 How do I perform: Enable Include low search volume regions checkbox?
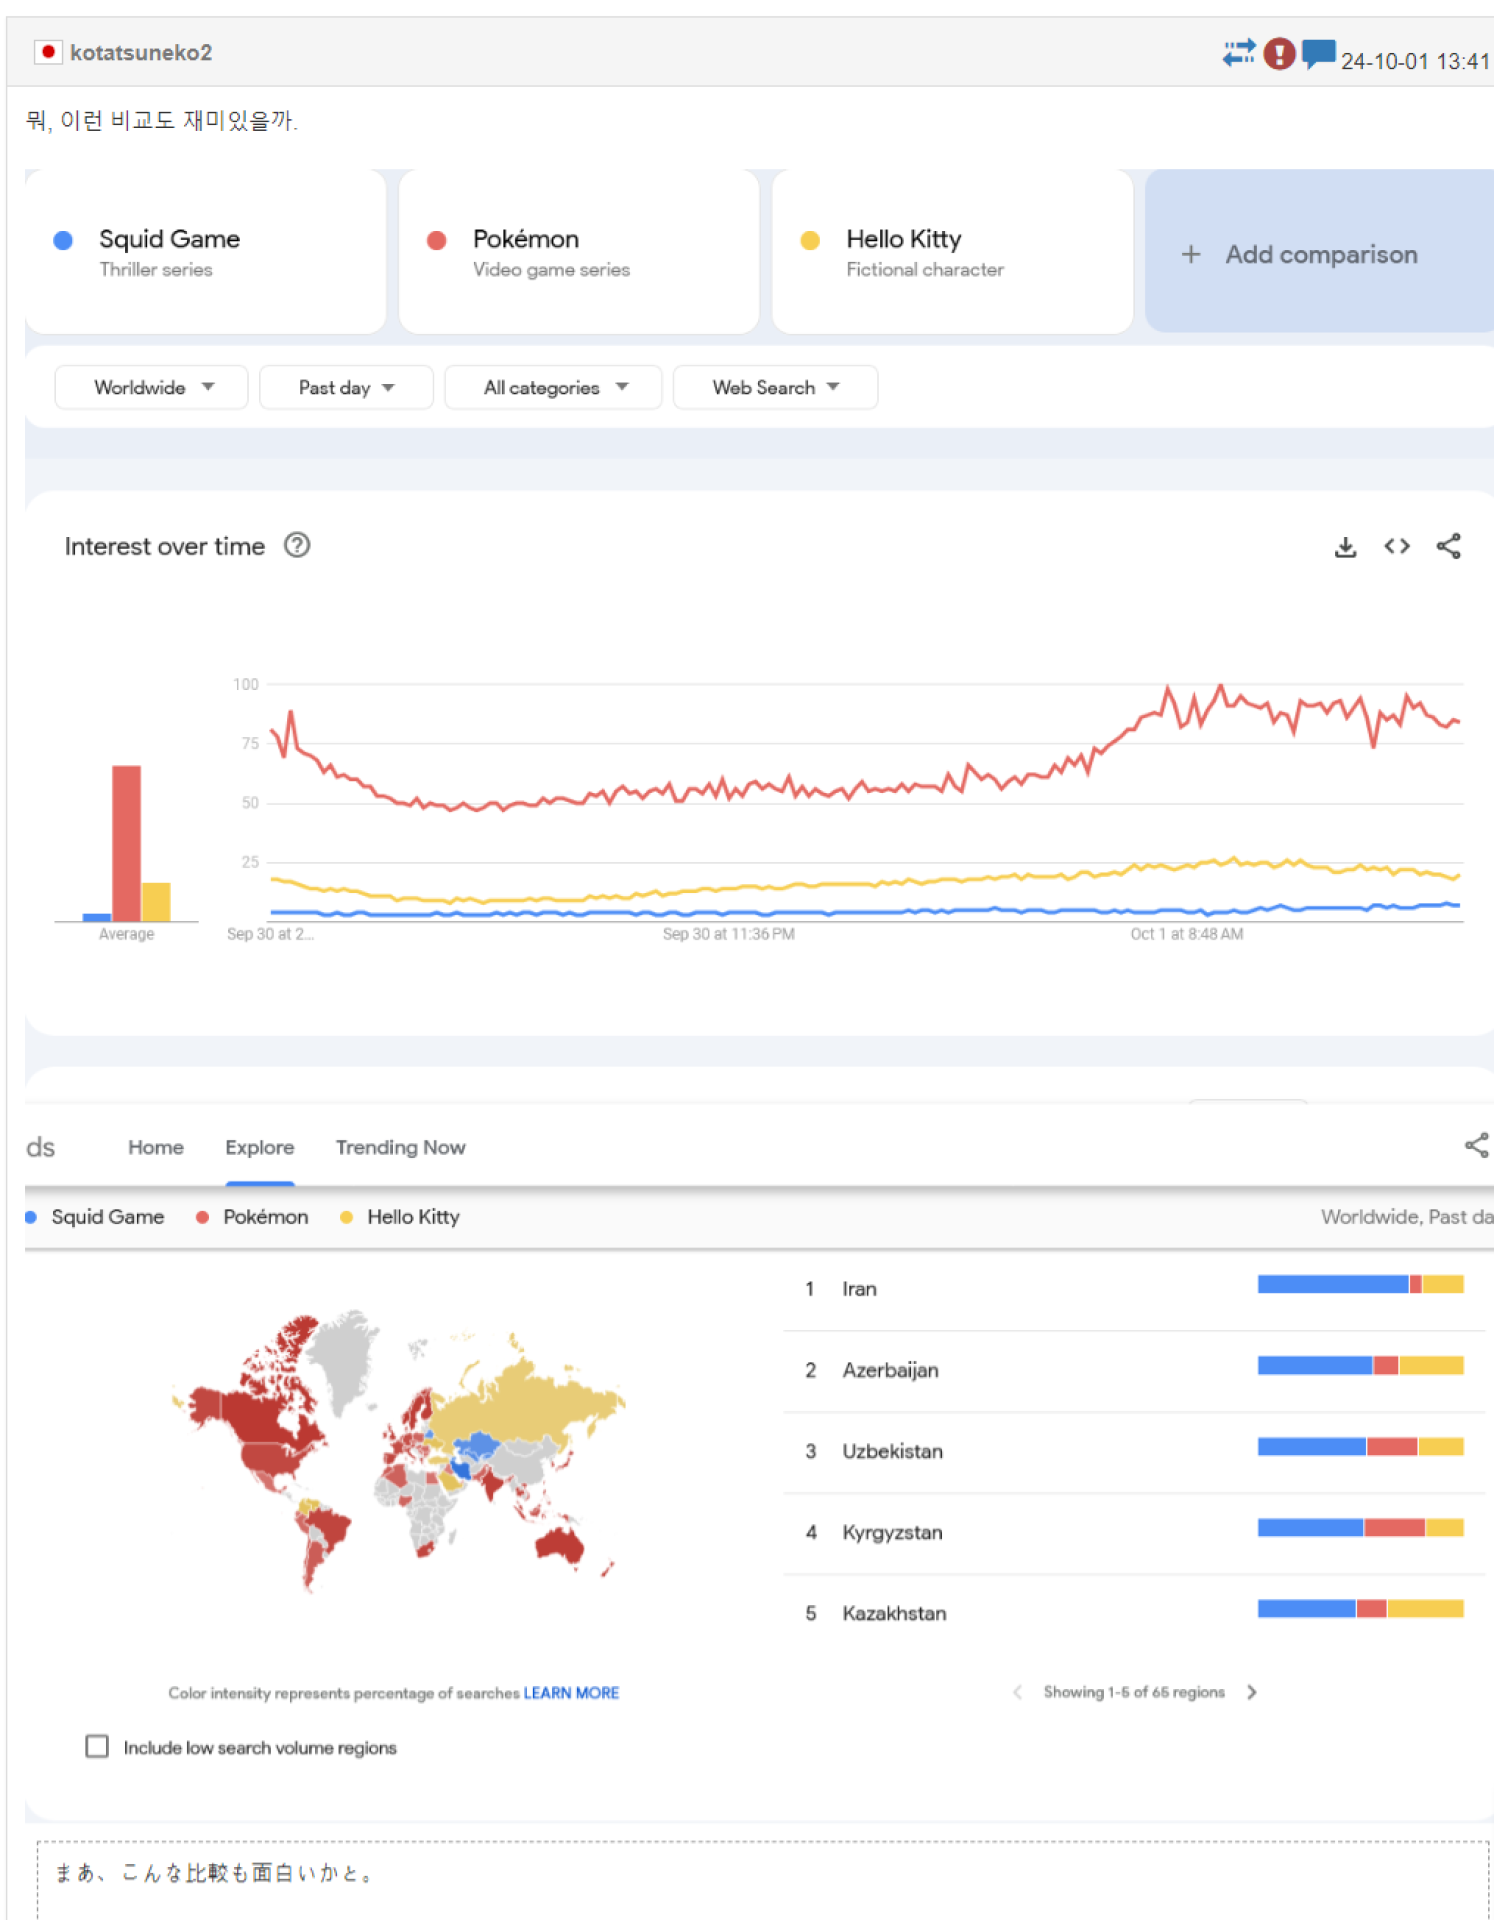coord(97,1746)
